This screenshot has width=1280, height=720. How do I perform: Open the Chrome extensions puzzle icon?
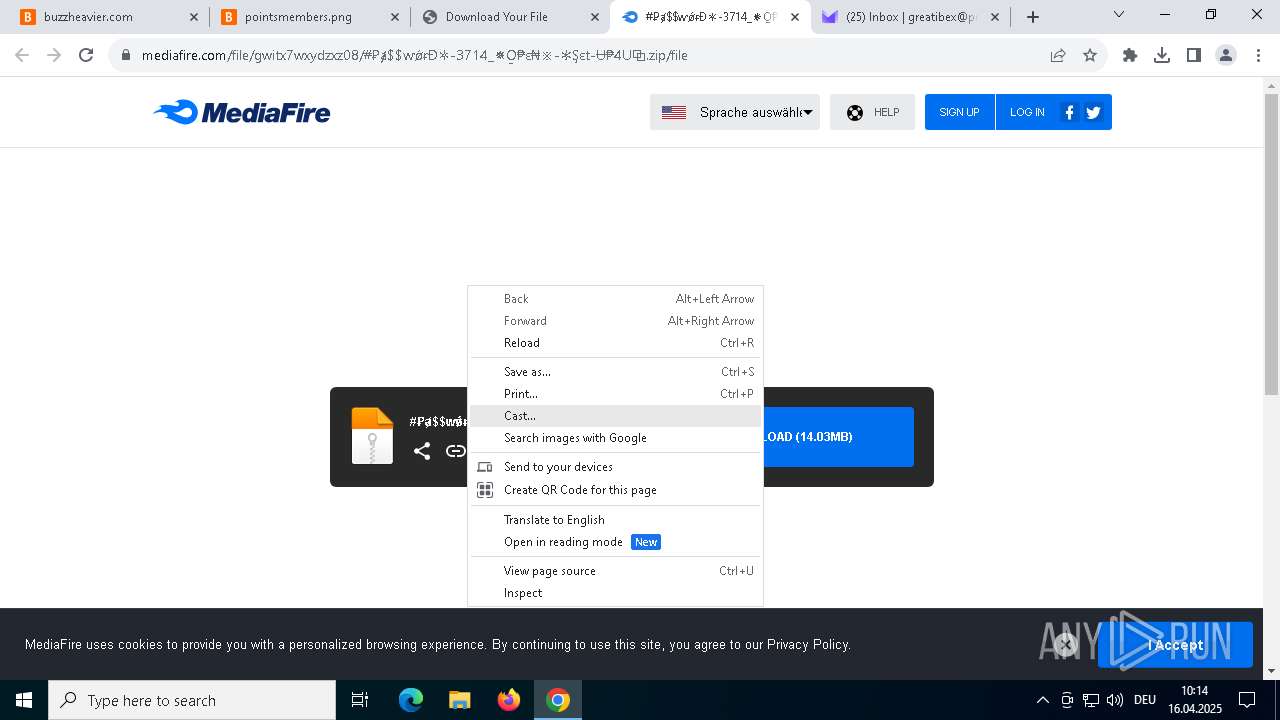(x=1130, y=55)
